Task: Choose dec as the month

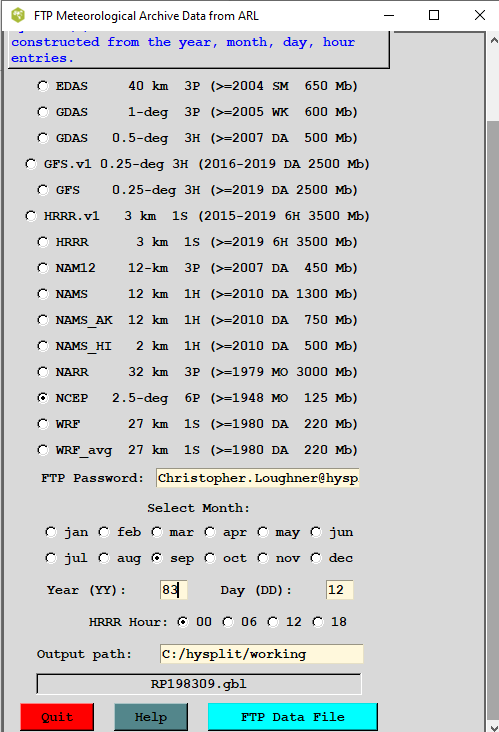Action: [x=316, y=558]
